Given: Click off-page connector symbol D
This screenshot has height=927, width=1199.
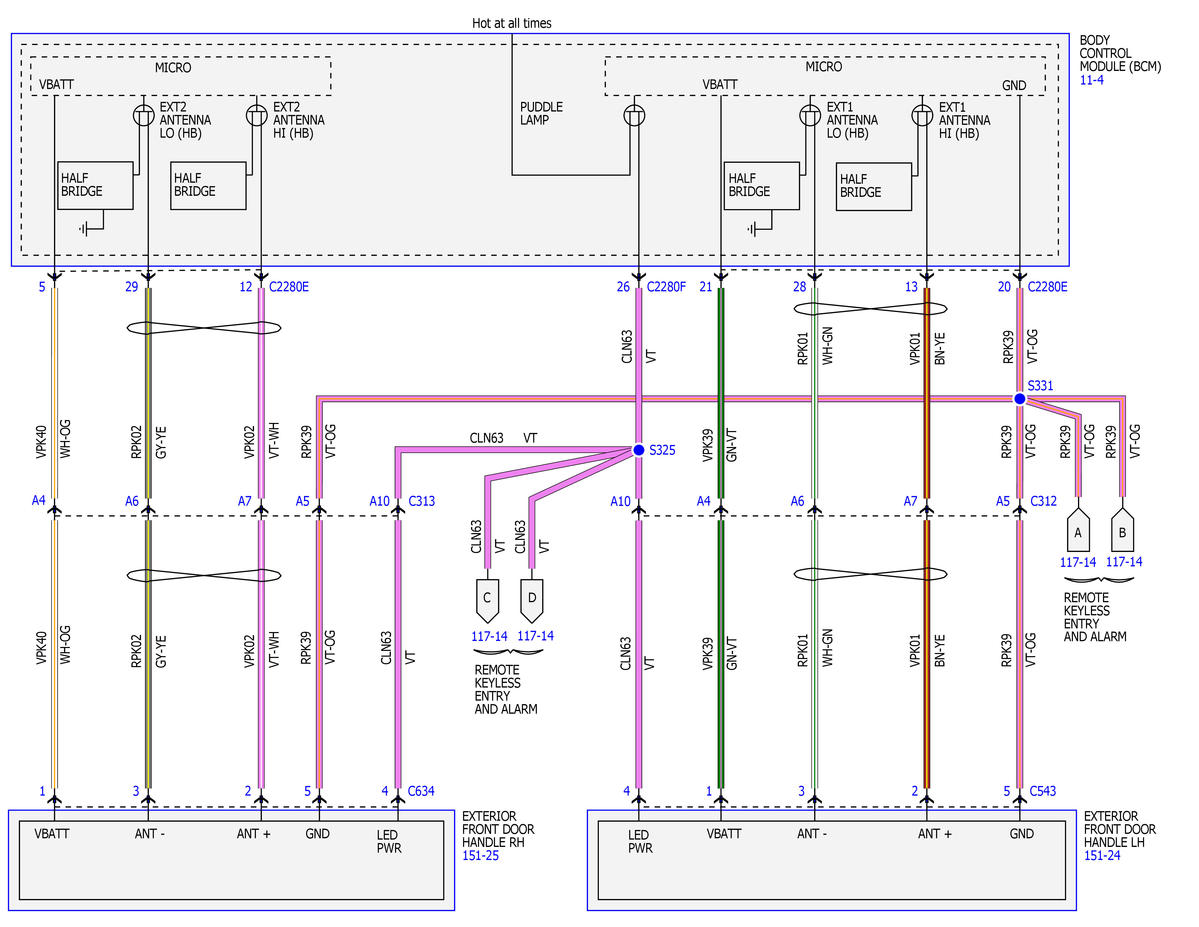Looking at the screenshot, I should click(x=532, y=600).
